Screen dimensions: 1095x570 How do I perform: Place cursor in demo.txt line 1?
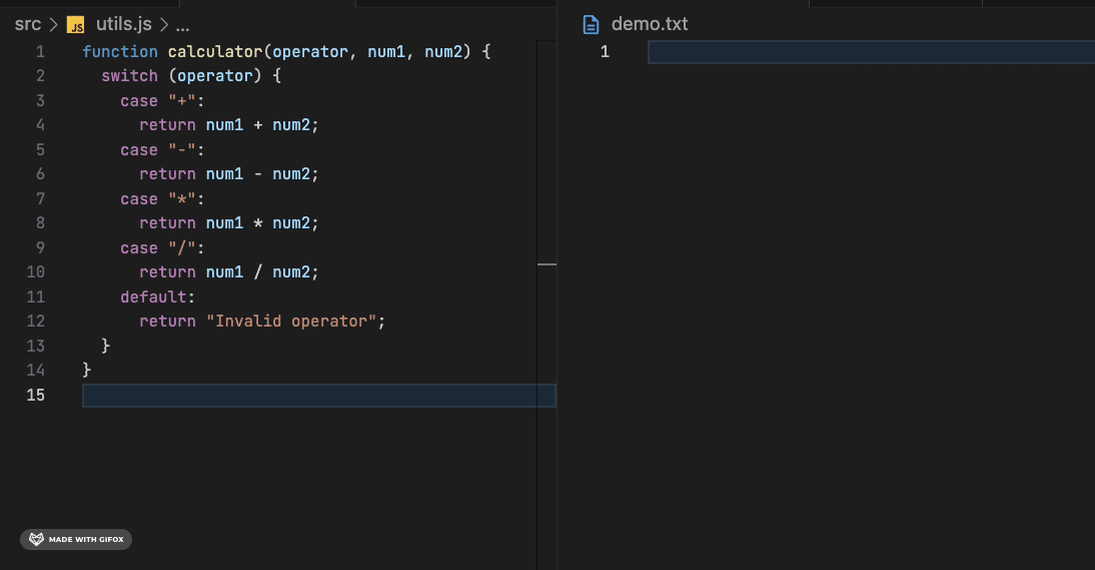871,52
